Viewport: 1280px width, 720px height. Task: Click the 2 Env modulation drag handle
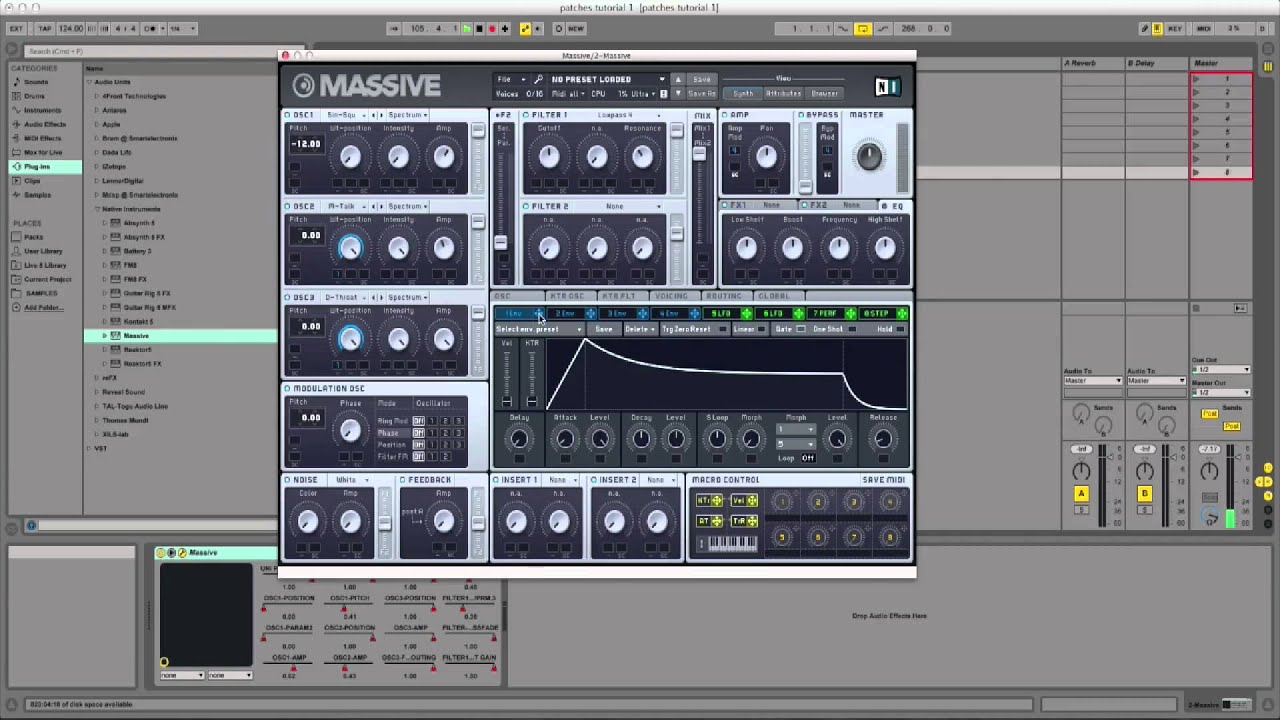click(x=590, y=314)
